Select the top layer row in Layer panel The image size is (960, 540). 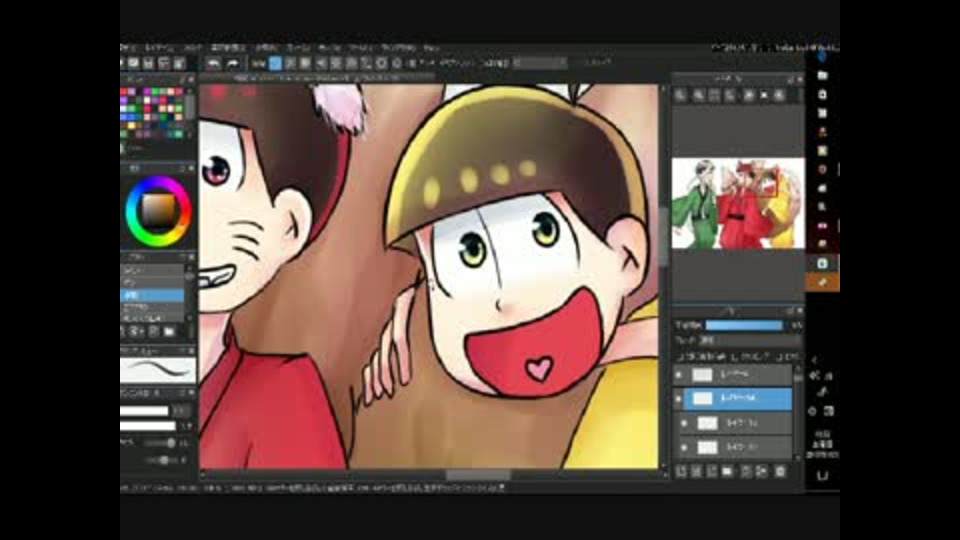point(733,374)
